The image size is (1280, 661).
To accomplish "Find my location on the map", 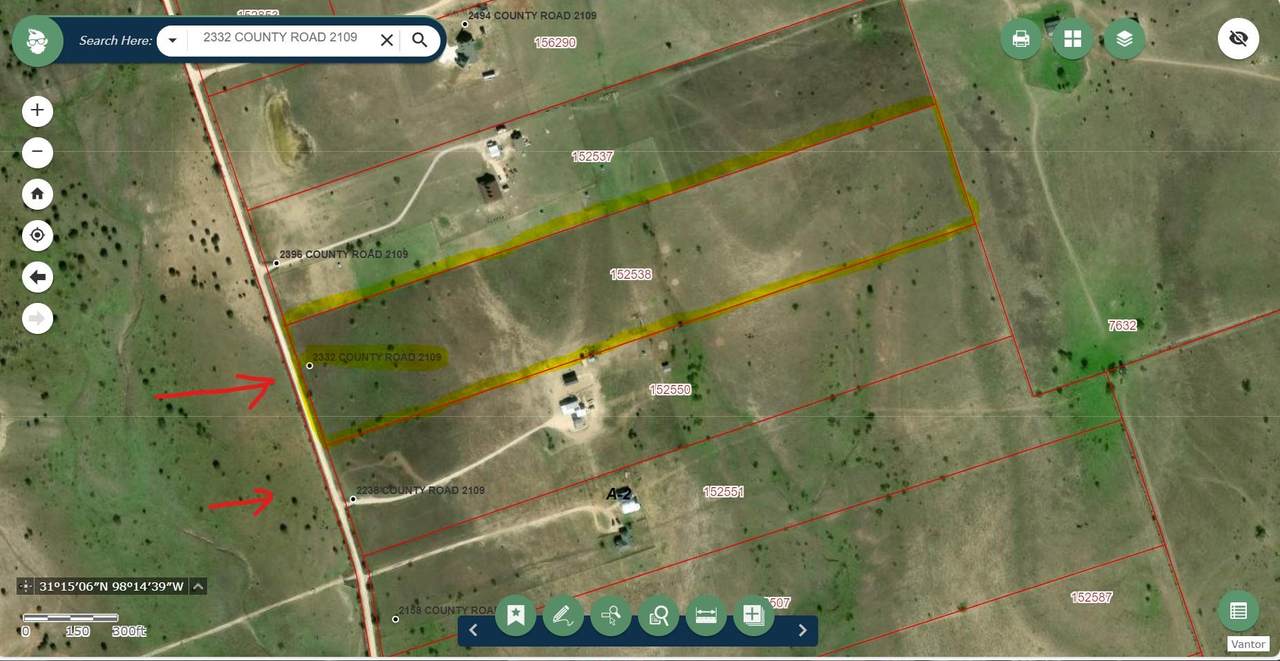I will click(x=37, y=235).
